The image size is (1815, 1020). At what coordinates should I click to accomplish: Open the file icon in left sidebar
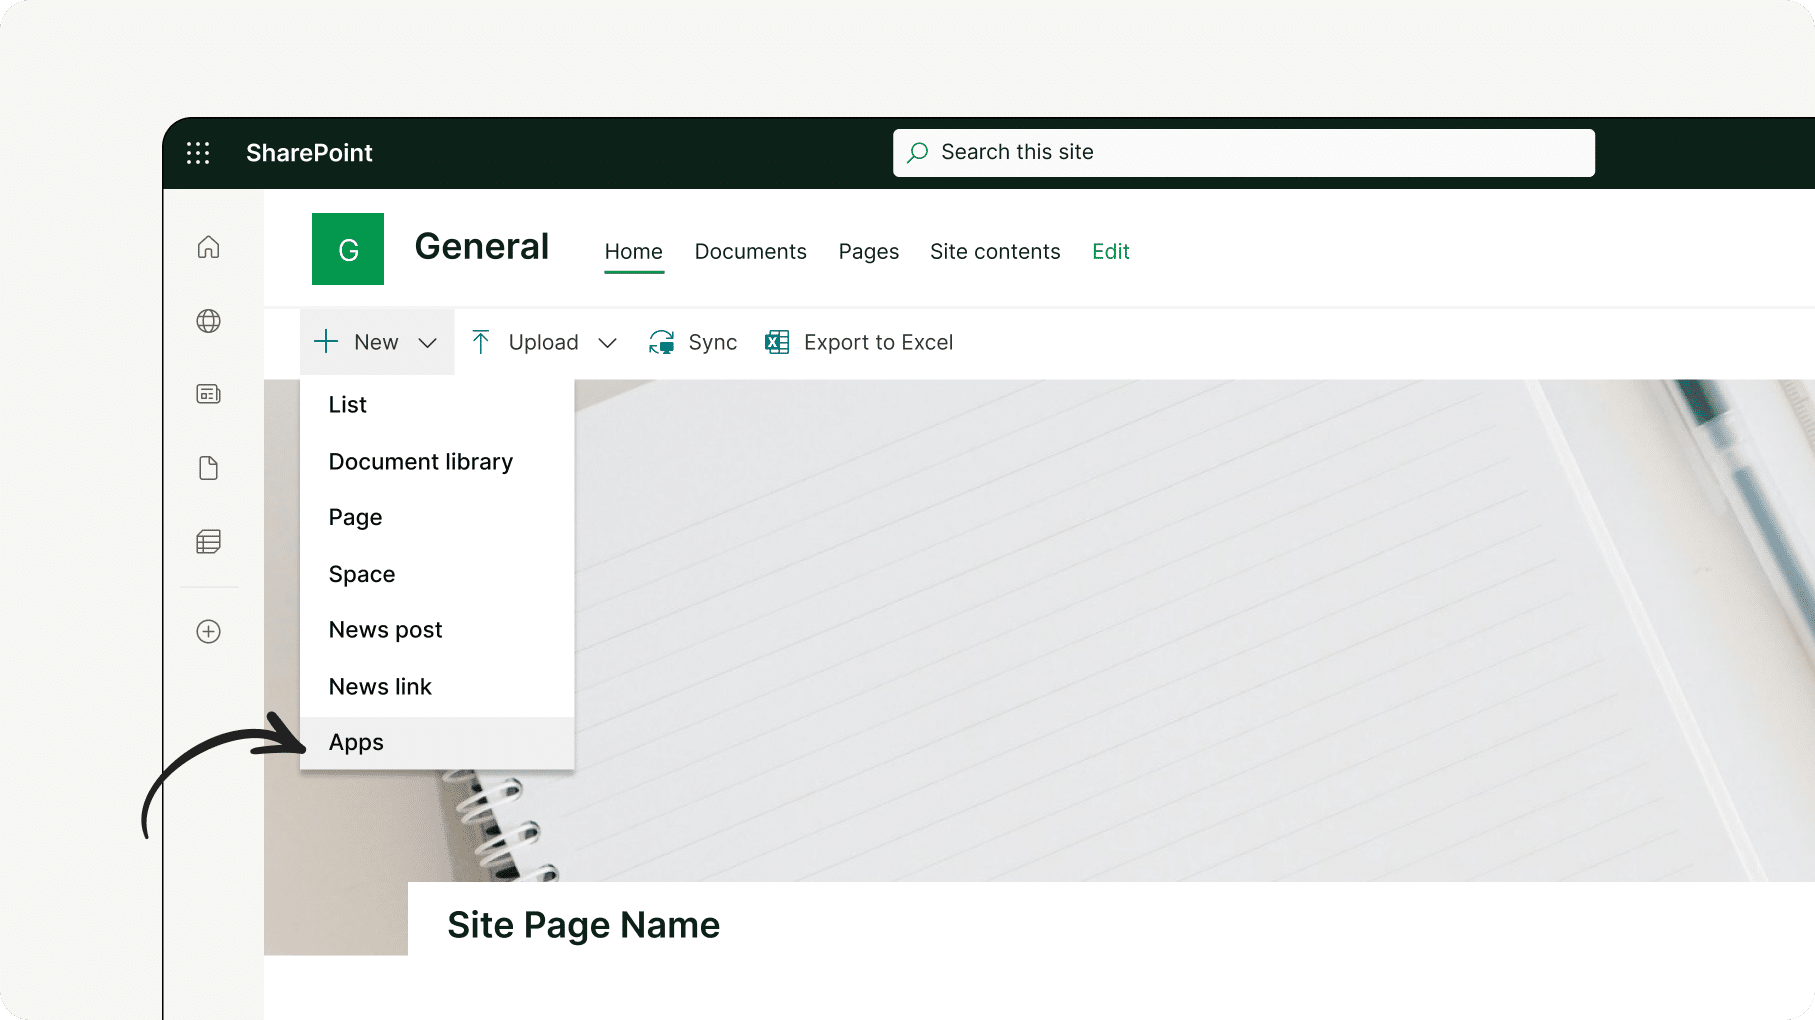tap(208, 468)
